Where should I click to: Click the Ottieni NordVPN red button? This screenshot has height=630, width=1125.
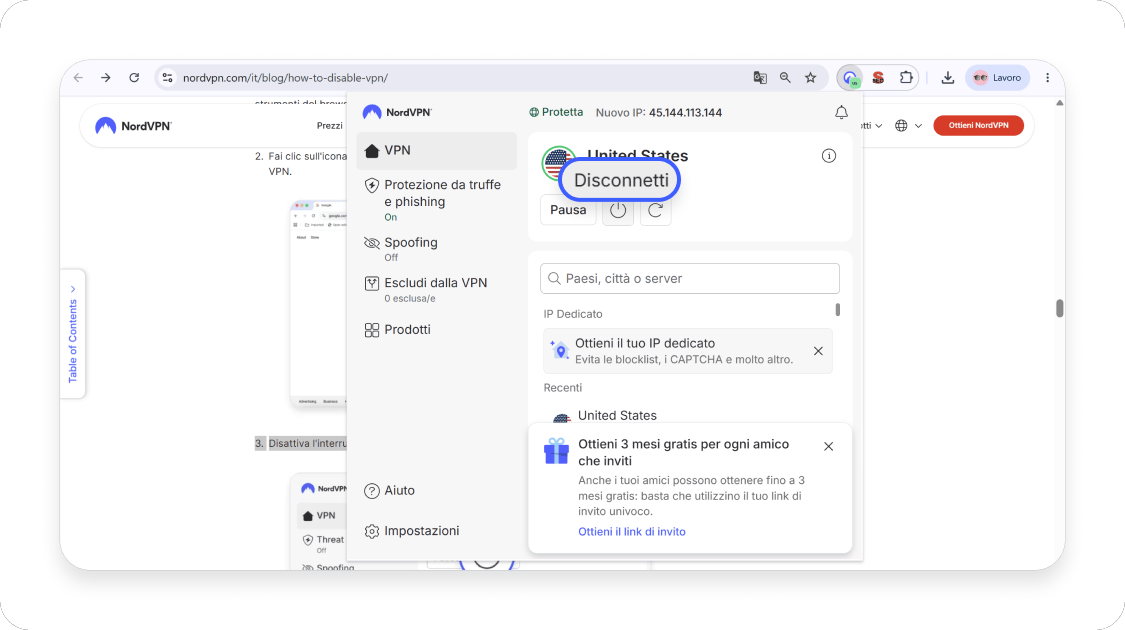pos(978,126)
